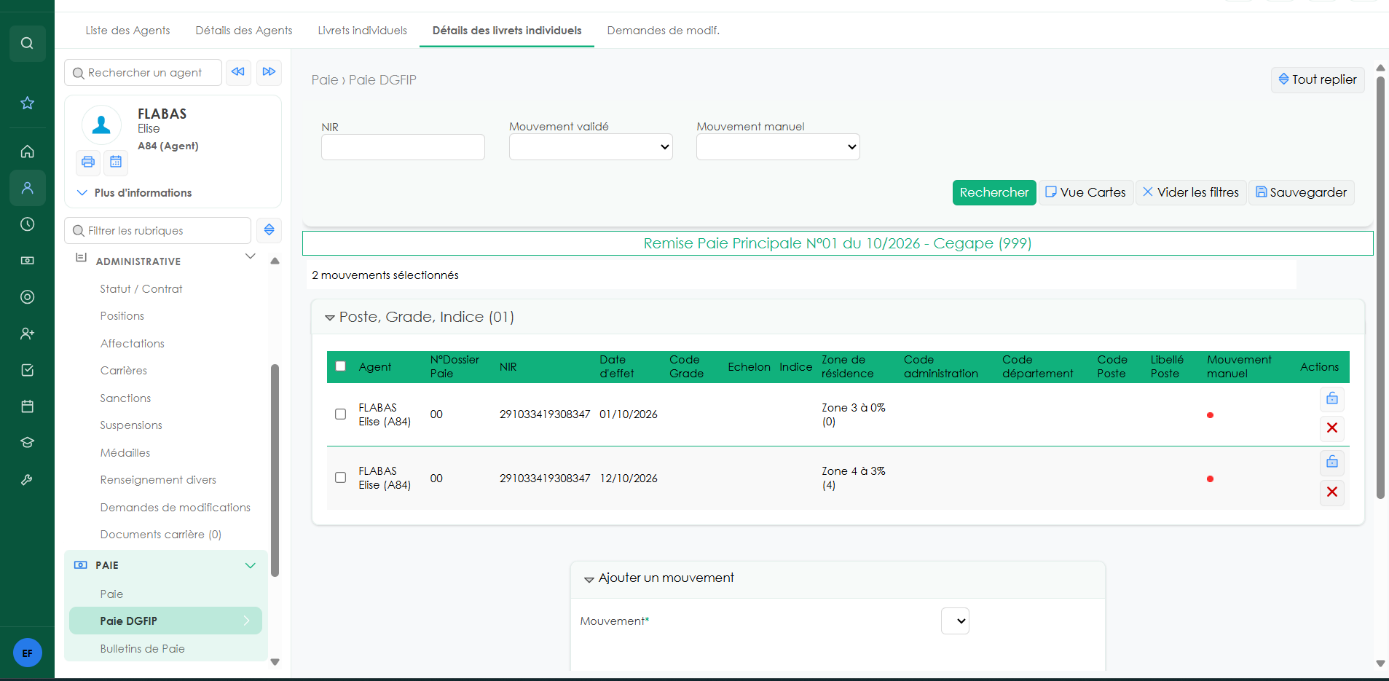Check the box for the Zone 3 à 0% row
1389x681 pixels.
340,414
